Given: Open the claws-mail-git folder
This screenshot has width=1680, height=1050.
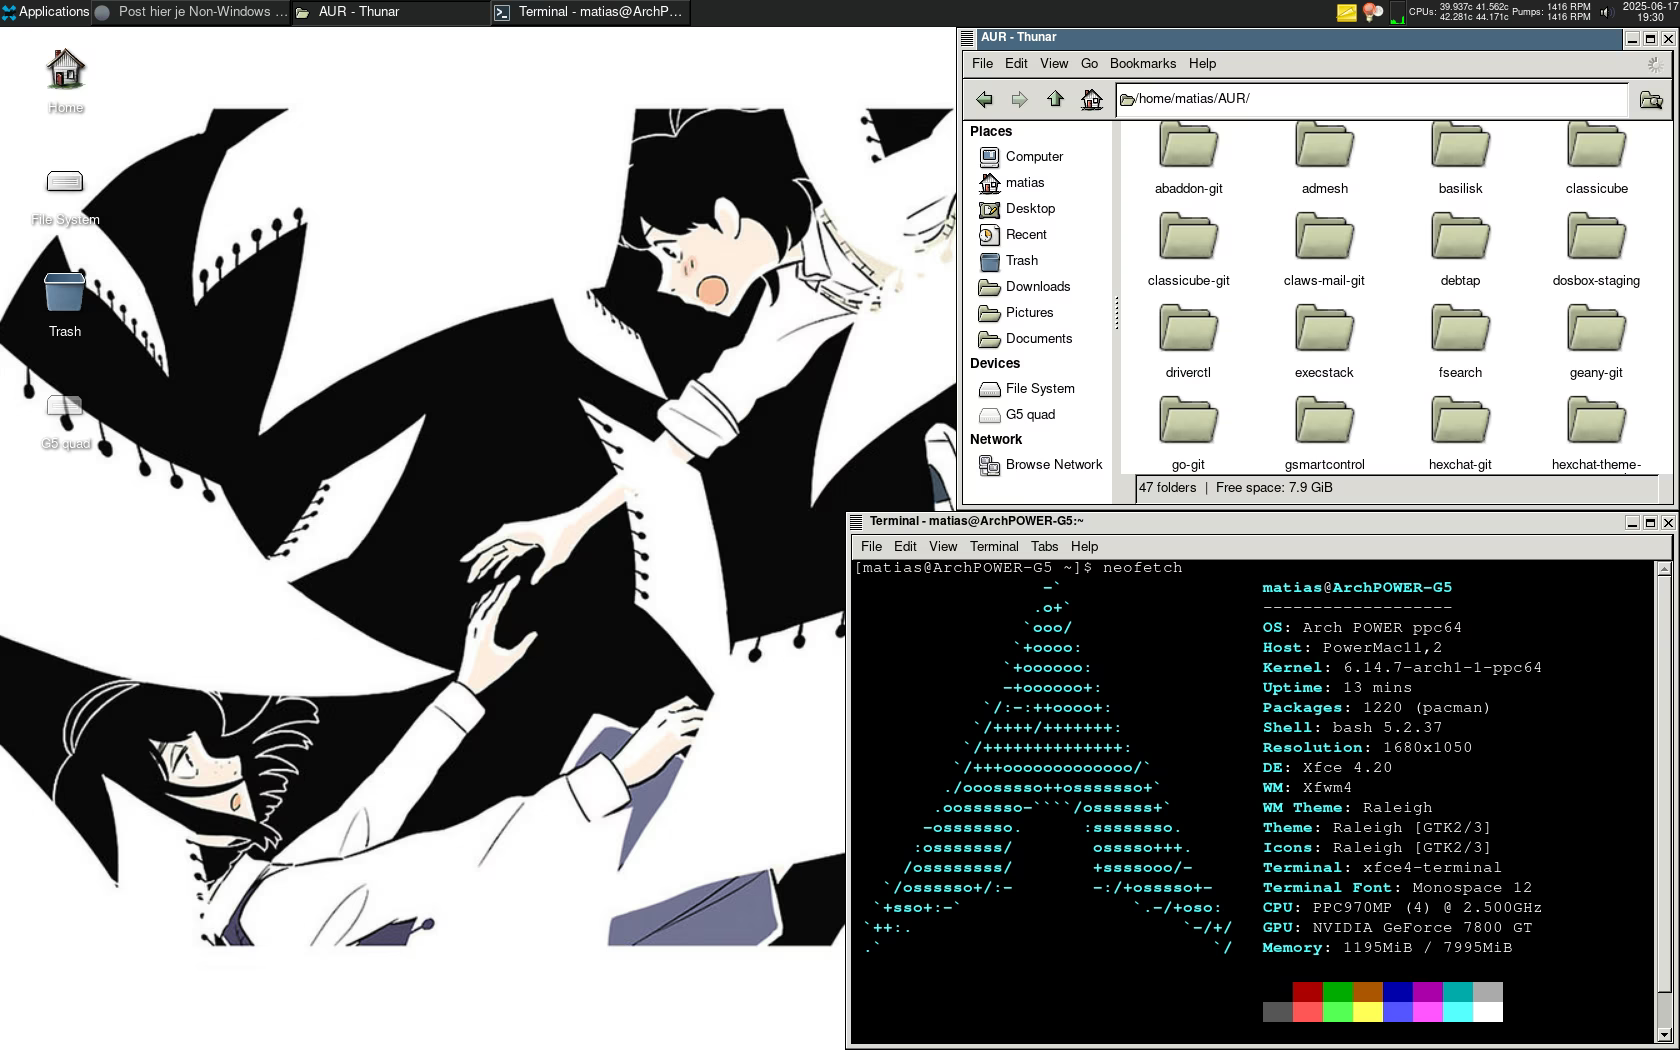Looking at the screenshot, I should click(1324, 250).
